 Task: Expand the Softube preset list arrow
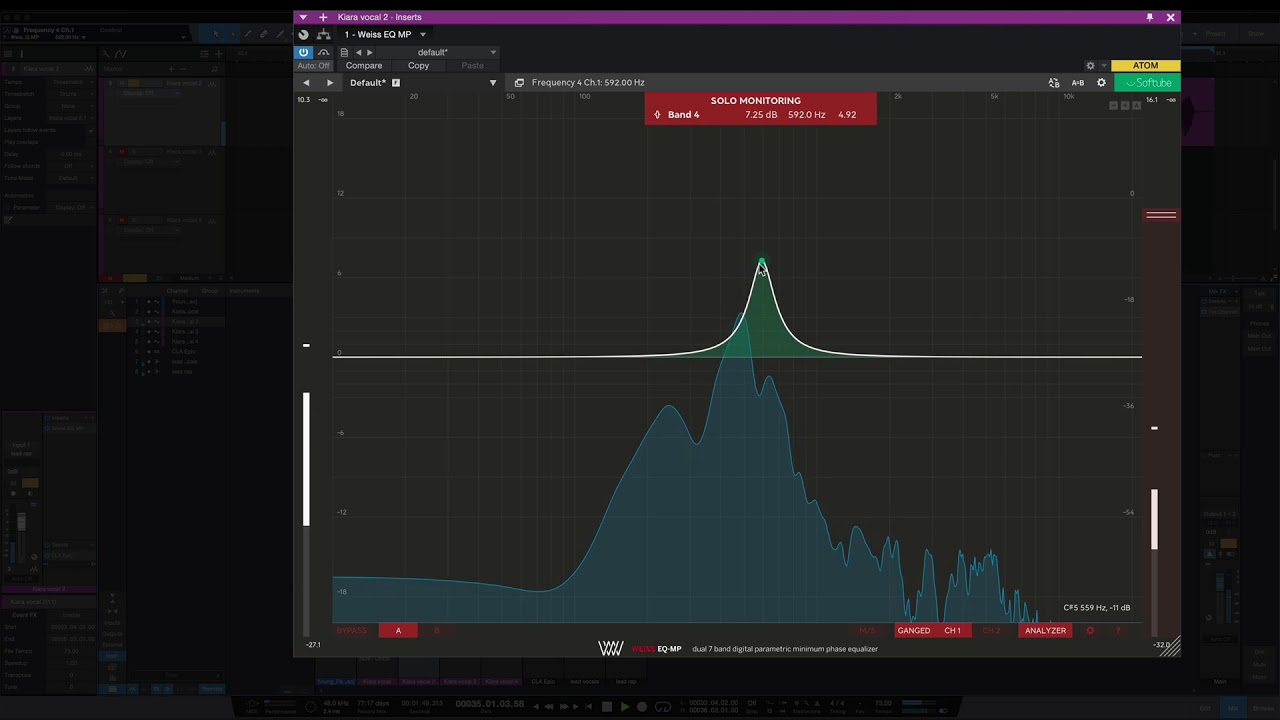[x=492, y=83]
